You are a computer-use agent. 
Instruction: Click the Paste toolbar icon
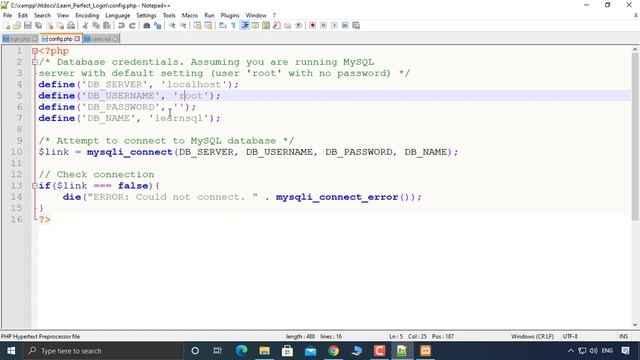tap(107, 25)
